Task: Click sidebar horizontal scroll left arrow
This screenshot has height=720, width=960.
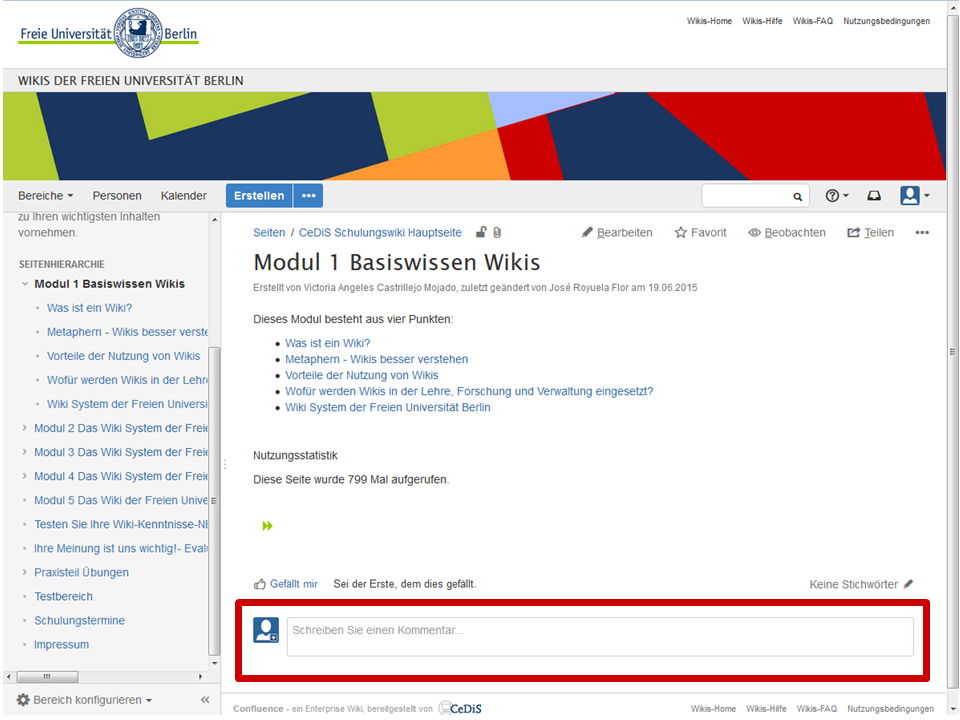Action: [9, 677]
